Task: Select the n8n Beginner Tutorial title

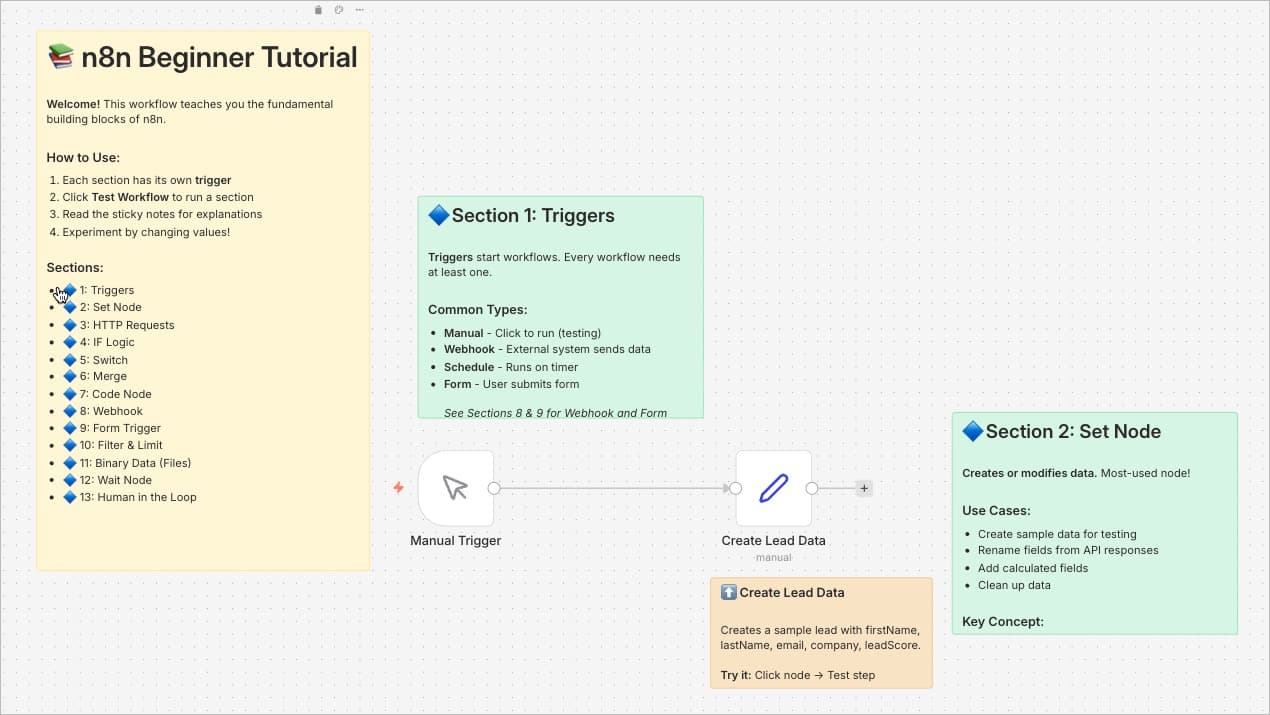Action: pyautogui.click(x=219, y=58)
